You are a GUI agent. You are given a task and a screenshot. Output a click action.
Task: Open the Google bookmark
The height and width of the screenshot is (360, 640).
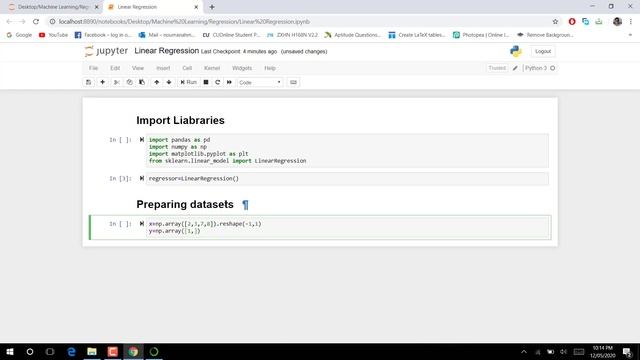point(19,35)
